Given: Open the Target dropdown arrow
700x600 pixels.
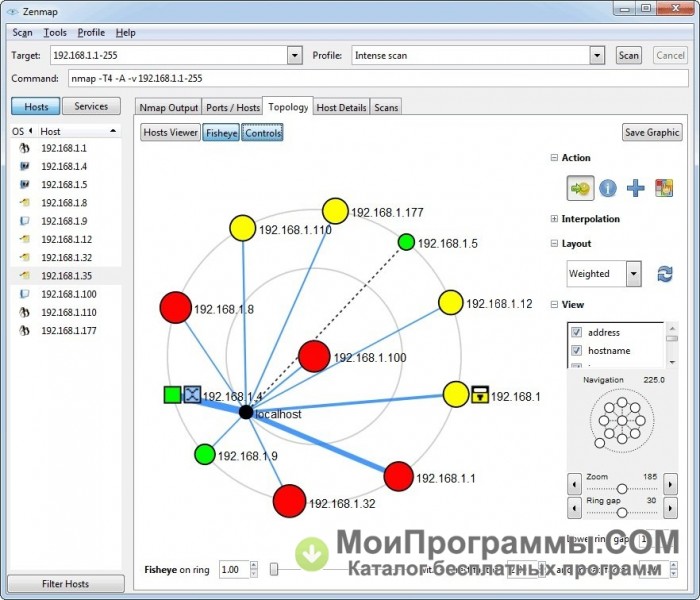Looking at the screenshot, I should (294, 56).
